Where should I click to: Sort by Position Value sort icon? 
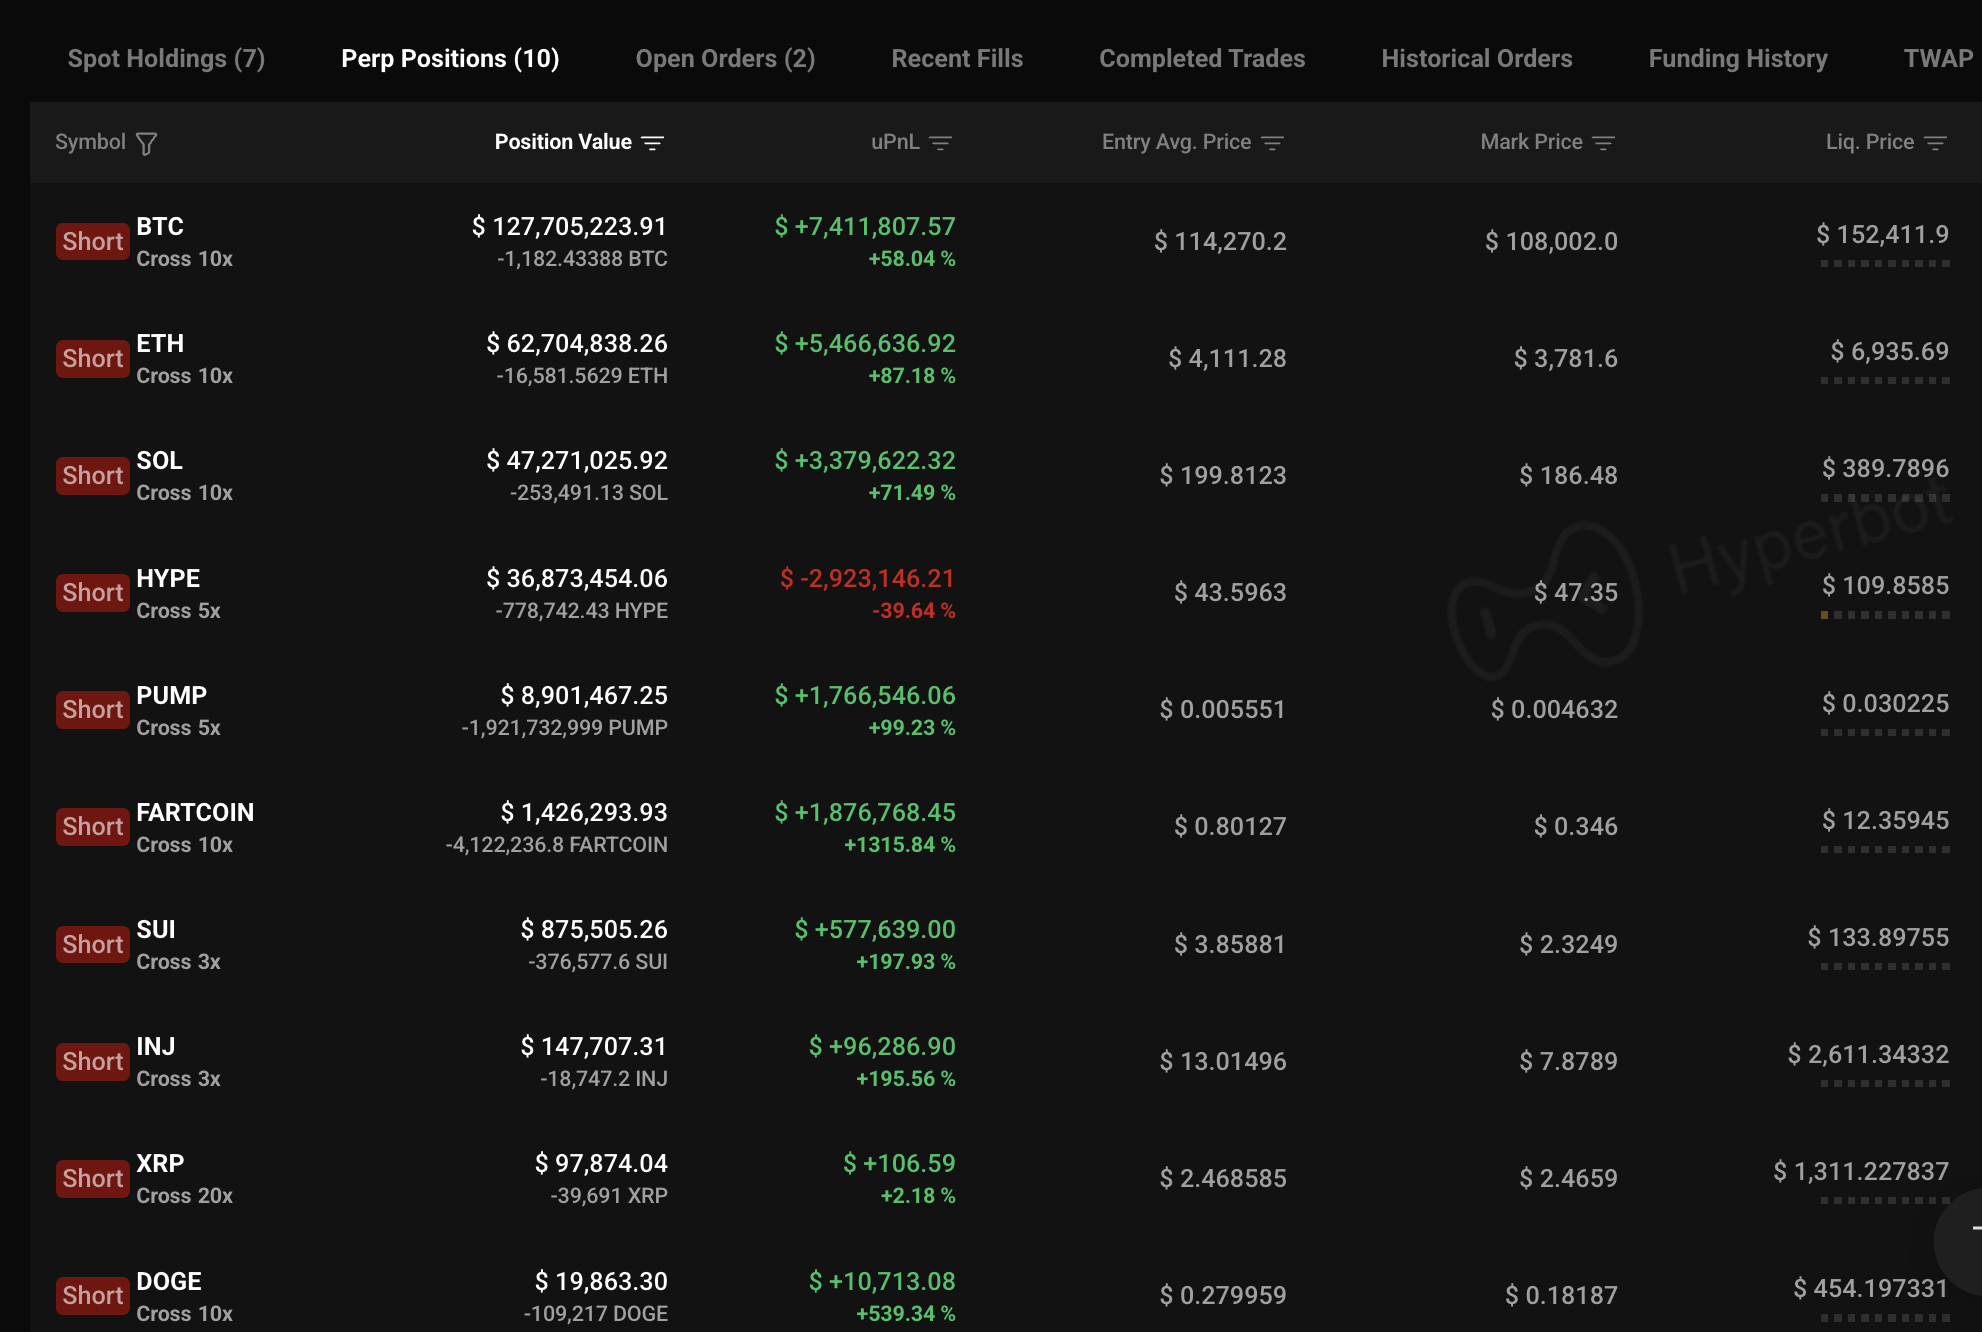point(653,143)
